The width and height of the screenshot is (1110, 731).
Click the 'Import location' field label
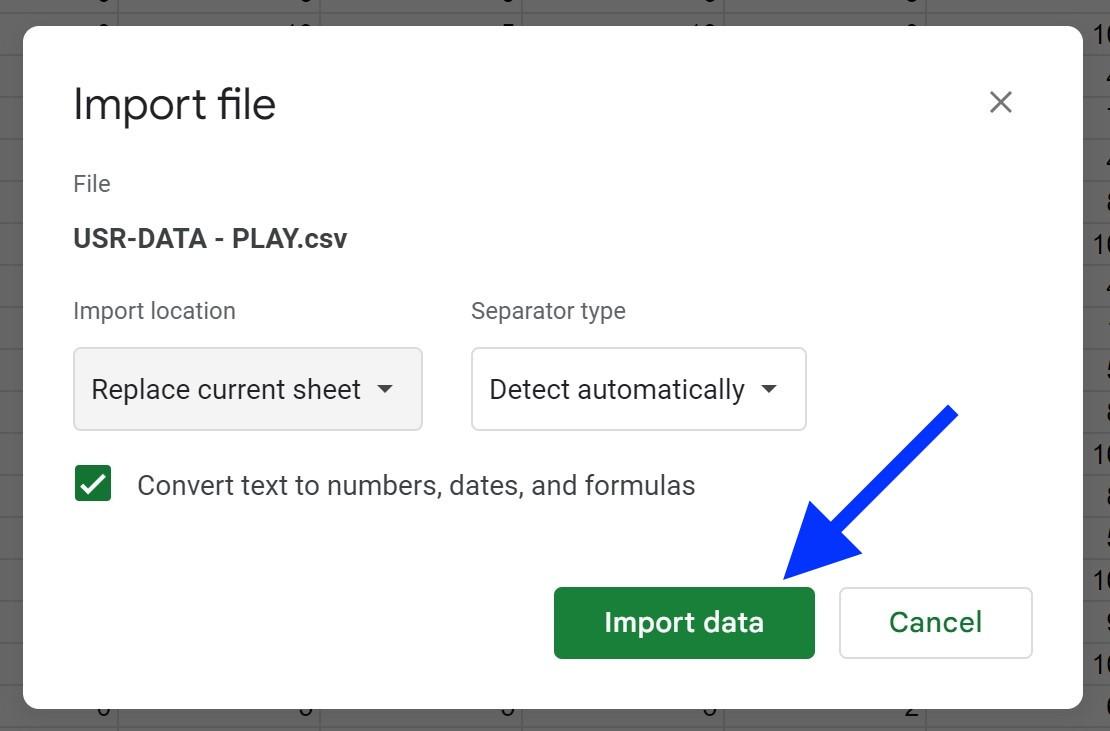point(154,311)
